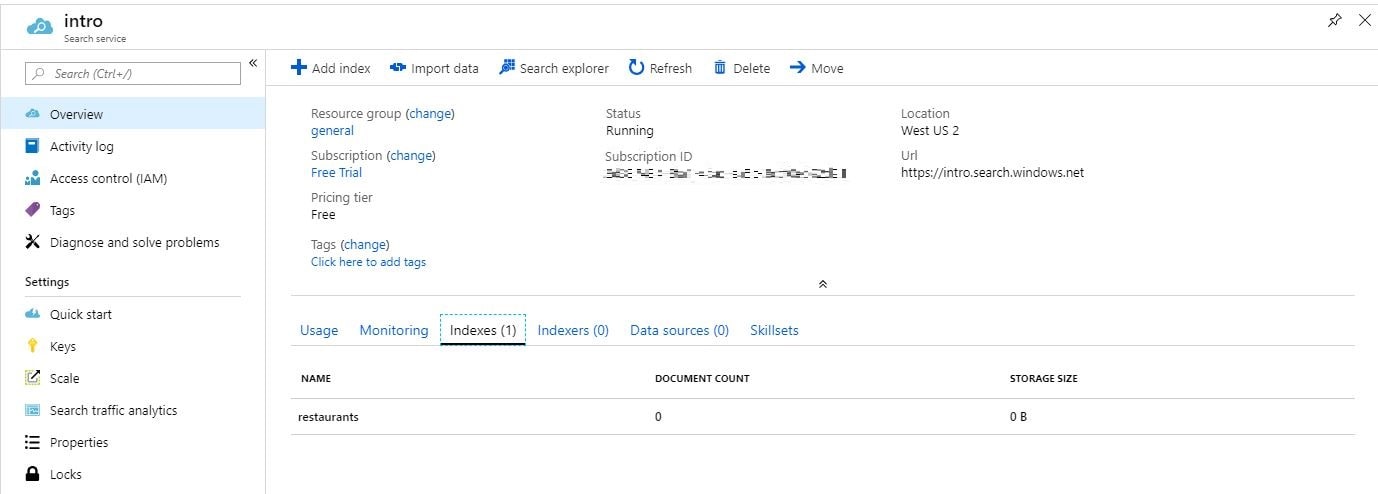1378x494 pixels.
Task: Click the Keys key icon
Action: point(32,346)
